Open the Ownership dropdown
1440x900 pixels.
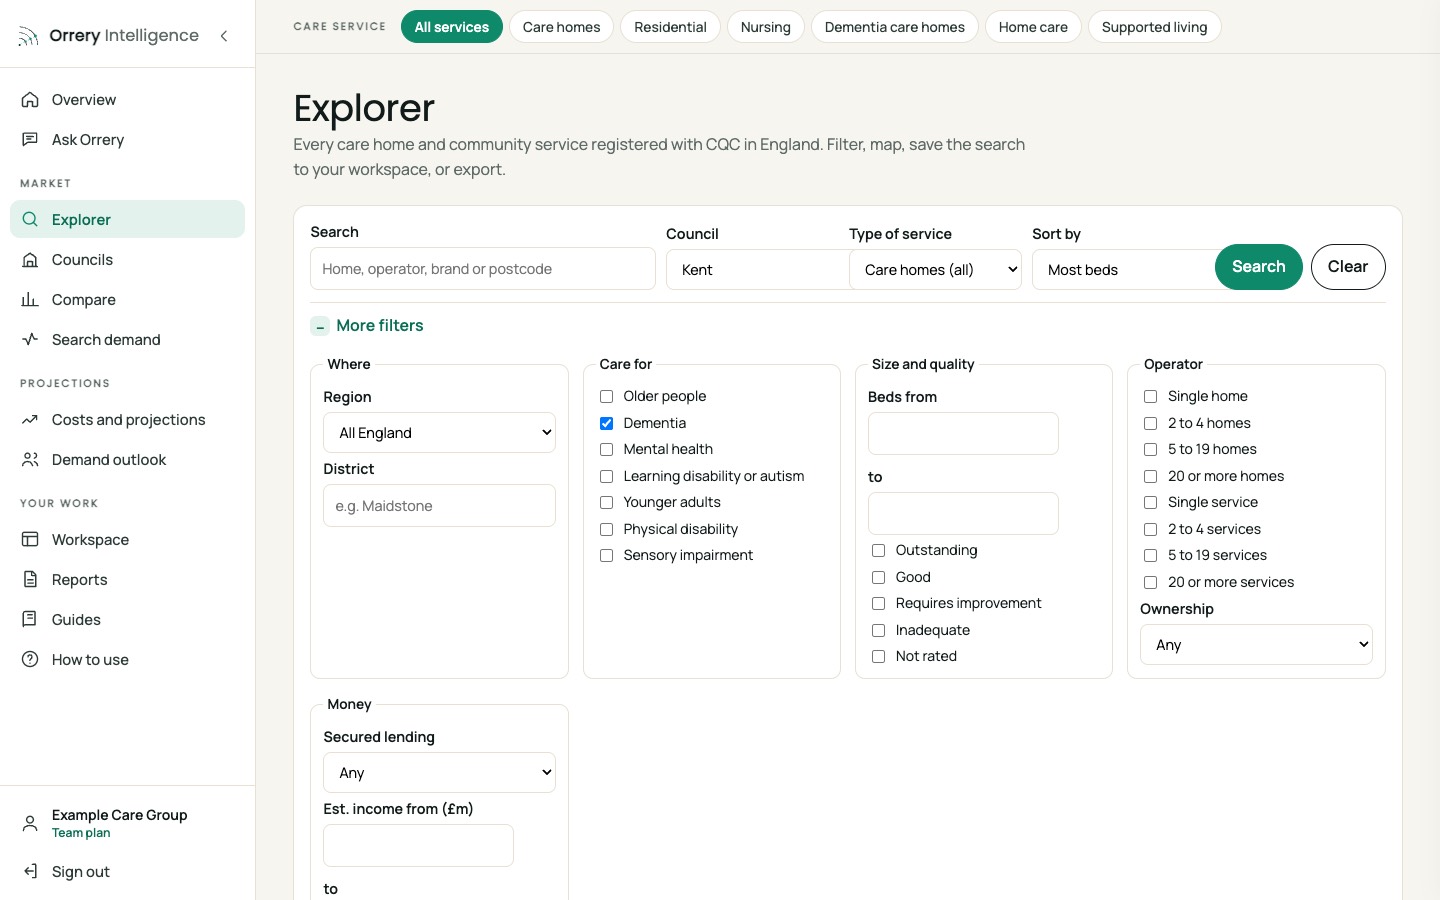click(x=1256, y=645)
